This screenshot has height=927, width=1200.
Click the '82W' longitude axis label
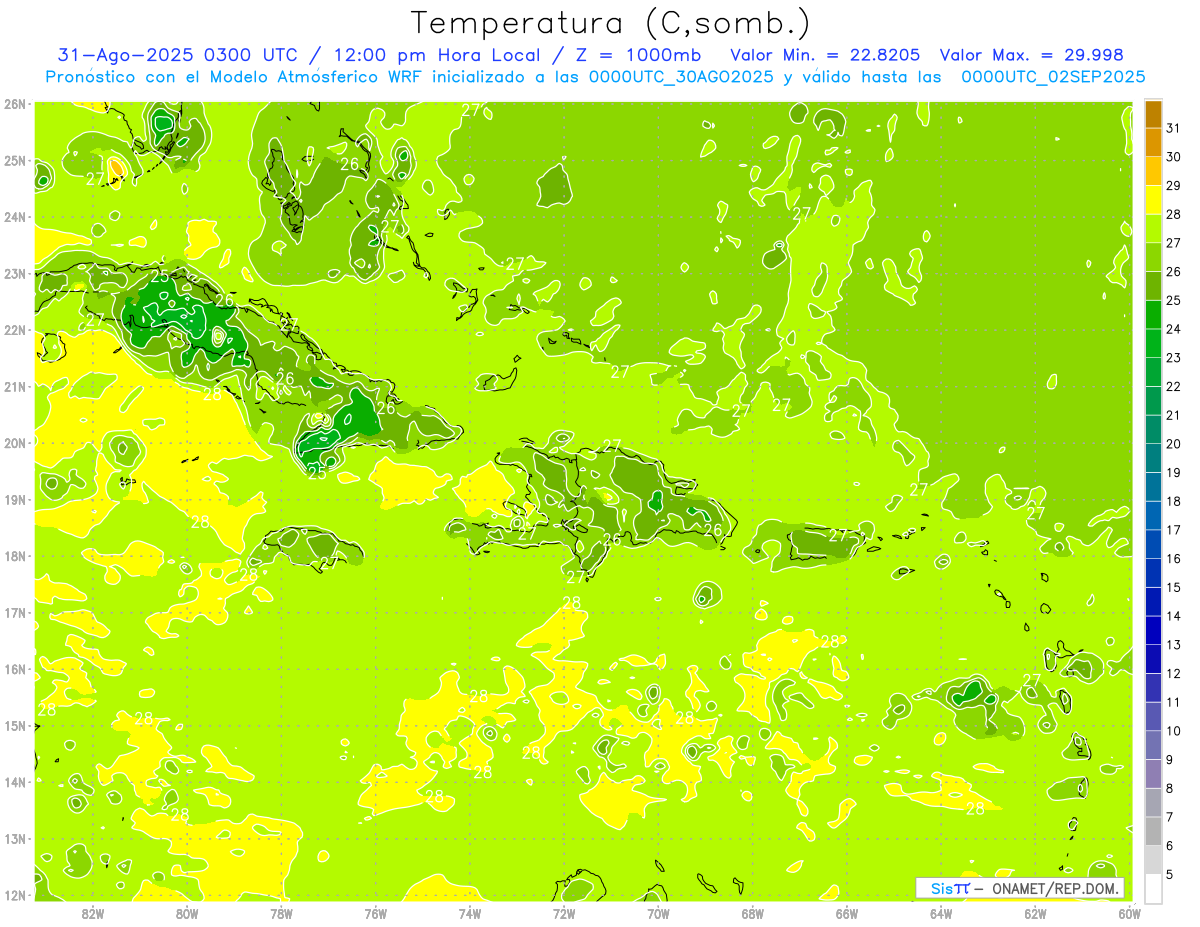93,913
